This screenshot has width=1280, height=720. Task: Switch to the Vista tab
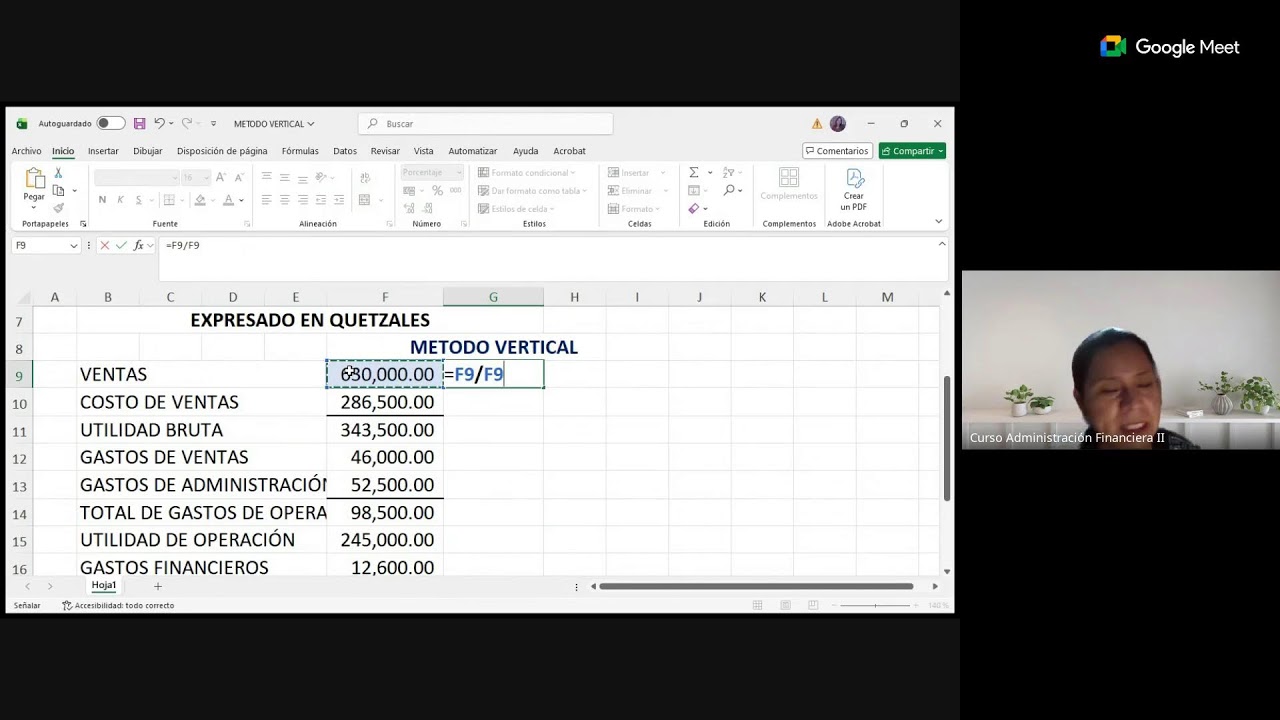pyautogui.click(x=424, y=151)
